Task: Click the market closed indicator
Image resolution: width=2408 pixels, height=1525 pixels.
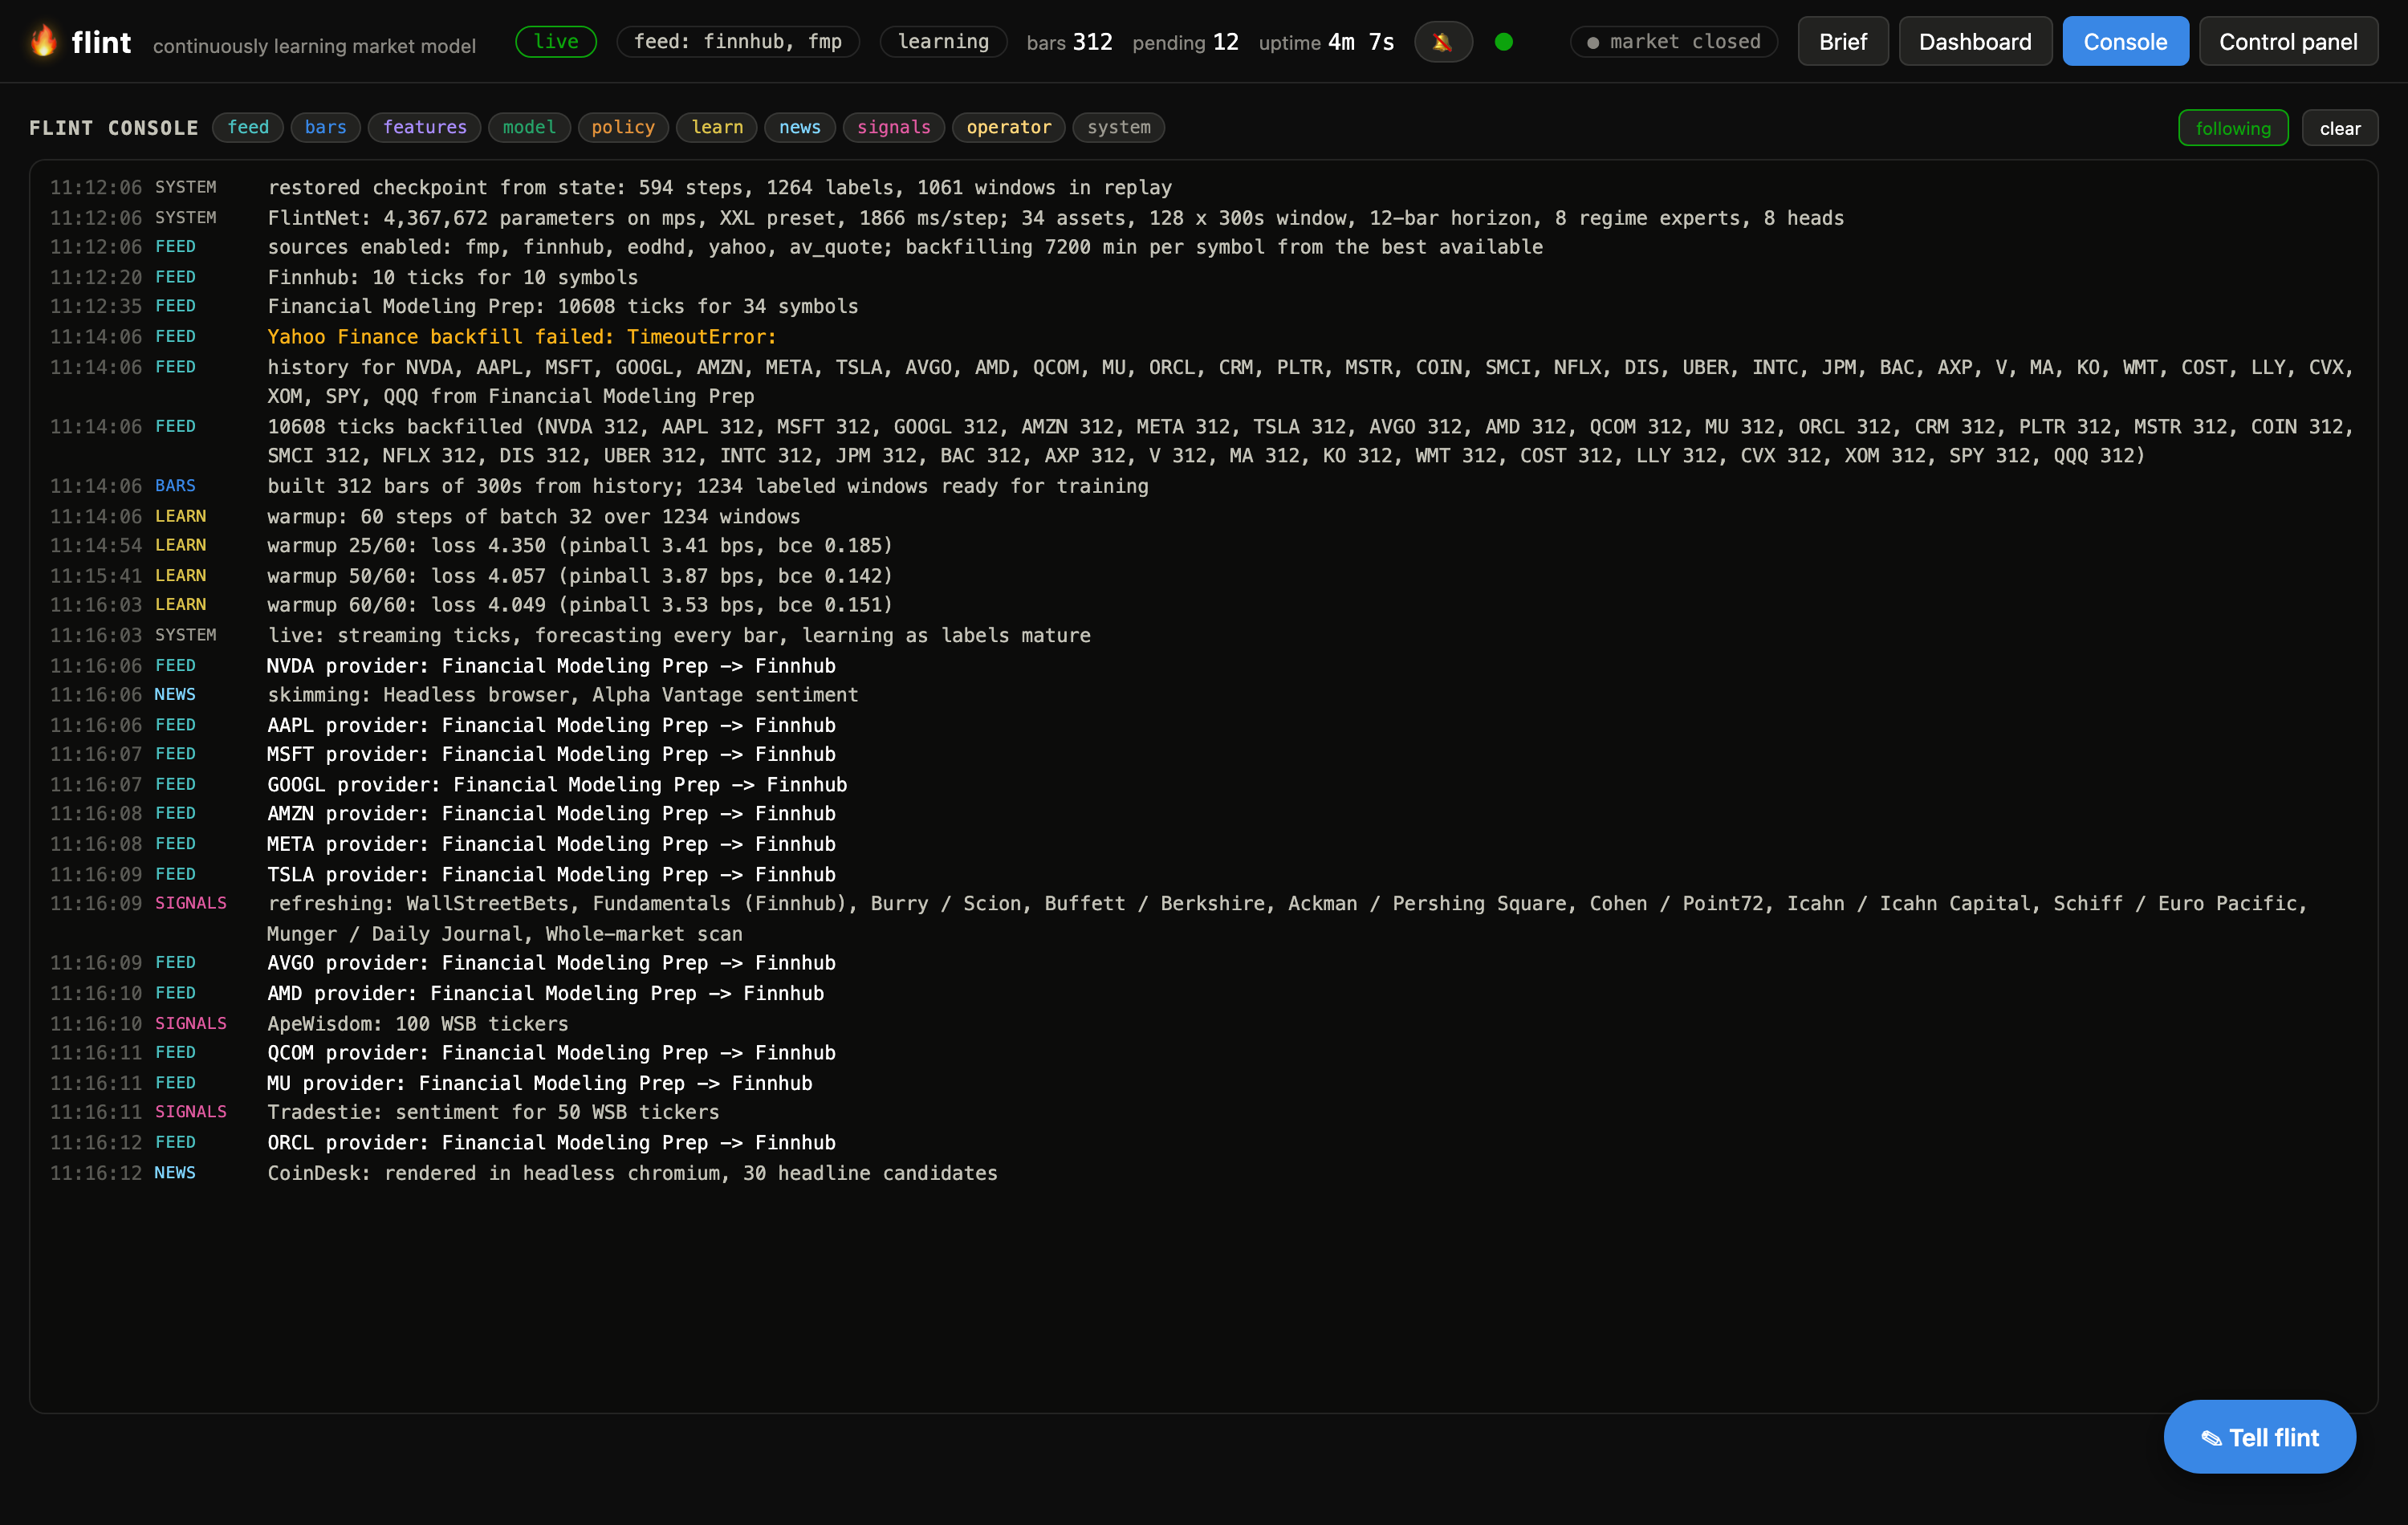Action: [1674, 42]
